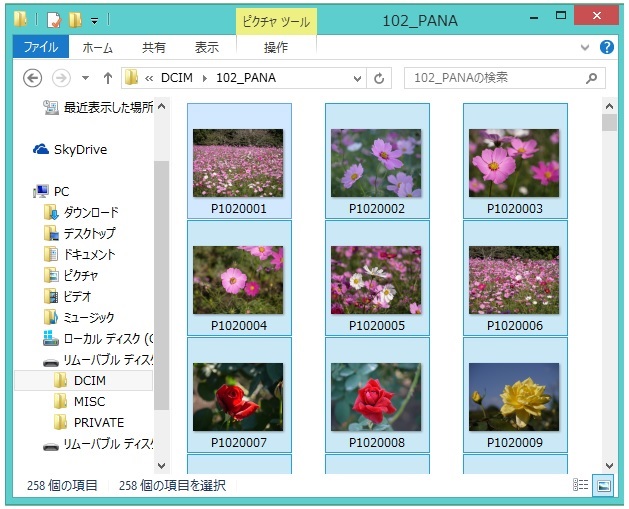Expand the arrow between DCIM and 102_PANA
Image resolution: width=629 pixels, height=509 pixels.
205,78
